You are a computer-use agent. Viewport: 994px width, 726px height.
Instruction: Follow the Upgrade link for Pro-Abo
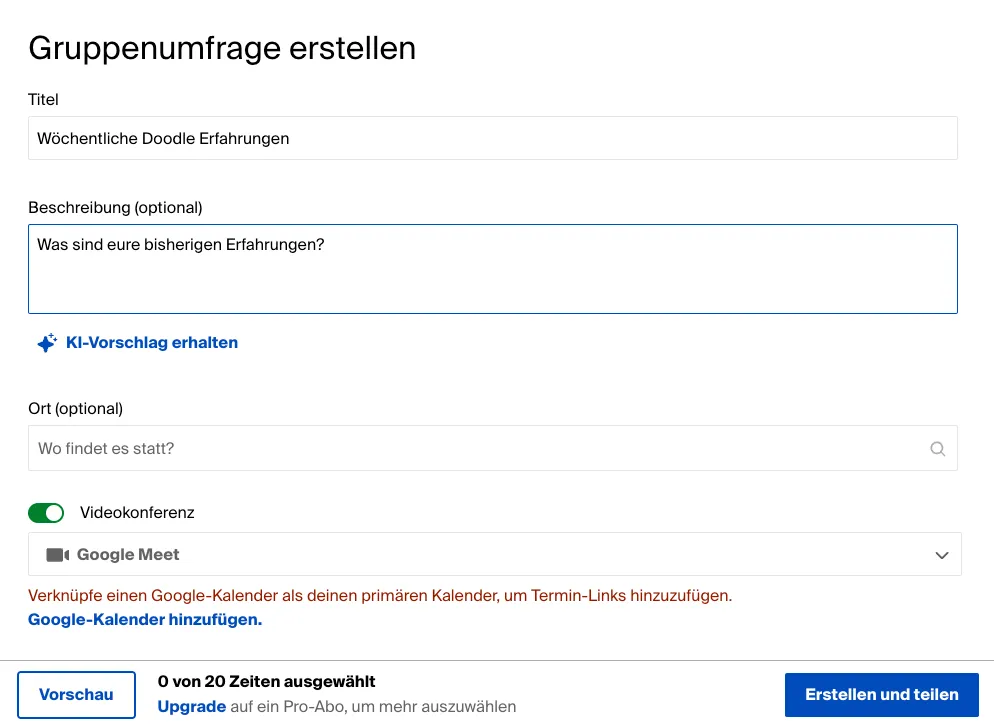point(191,707)
